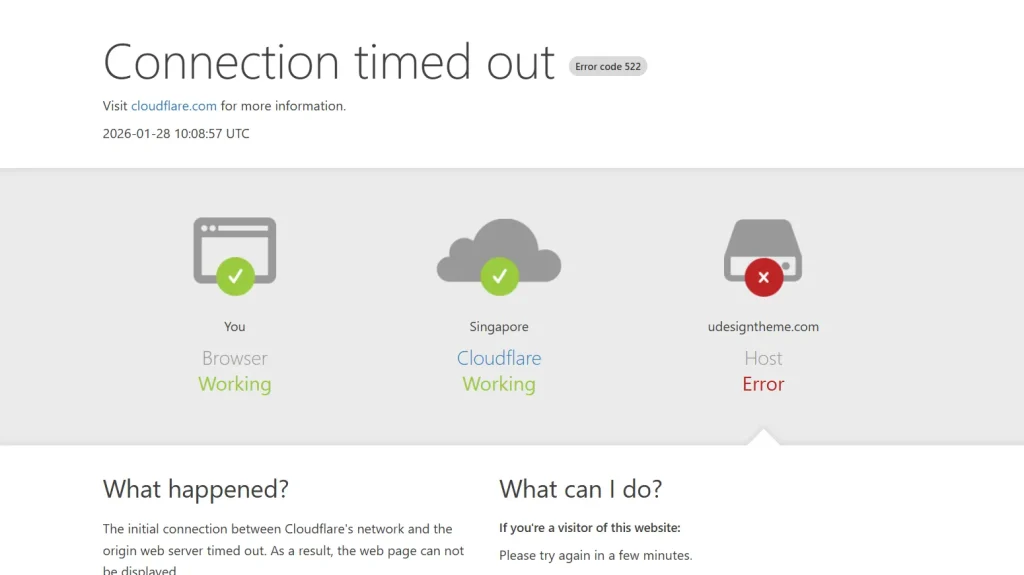Click the Working status under Browser
This screenshot has width=1024, height=575.
[x=235, y=384]
